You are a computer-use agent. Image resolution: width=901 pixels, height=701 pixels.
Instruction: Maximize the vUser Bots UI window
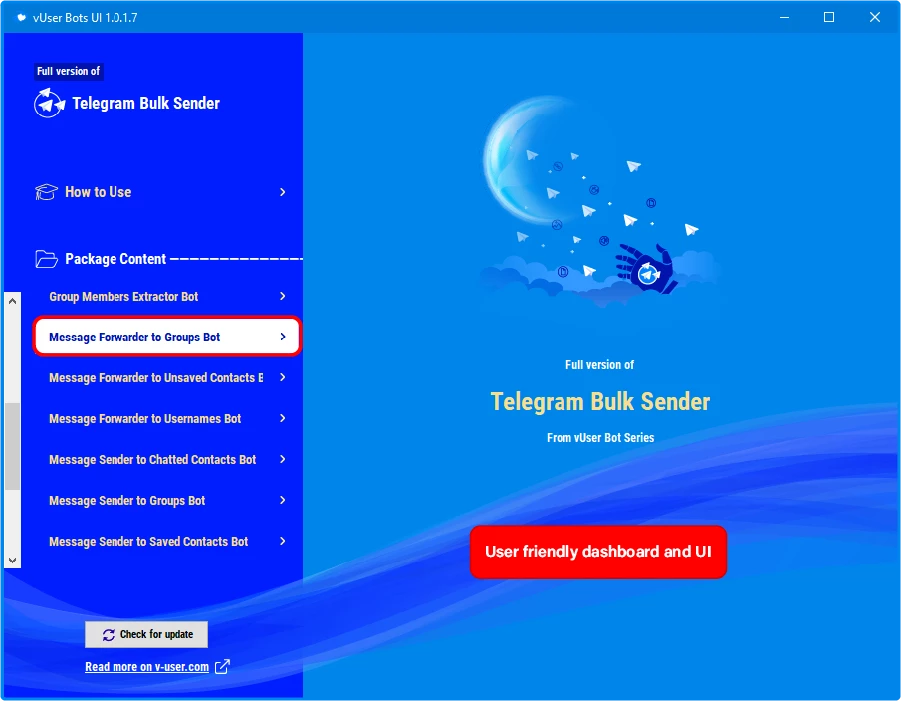click(829, 17)
